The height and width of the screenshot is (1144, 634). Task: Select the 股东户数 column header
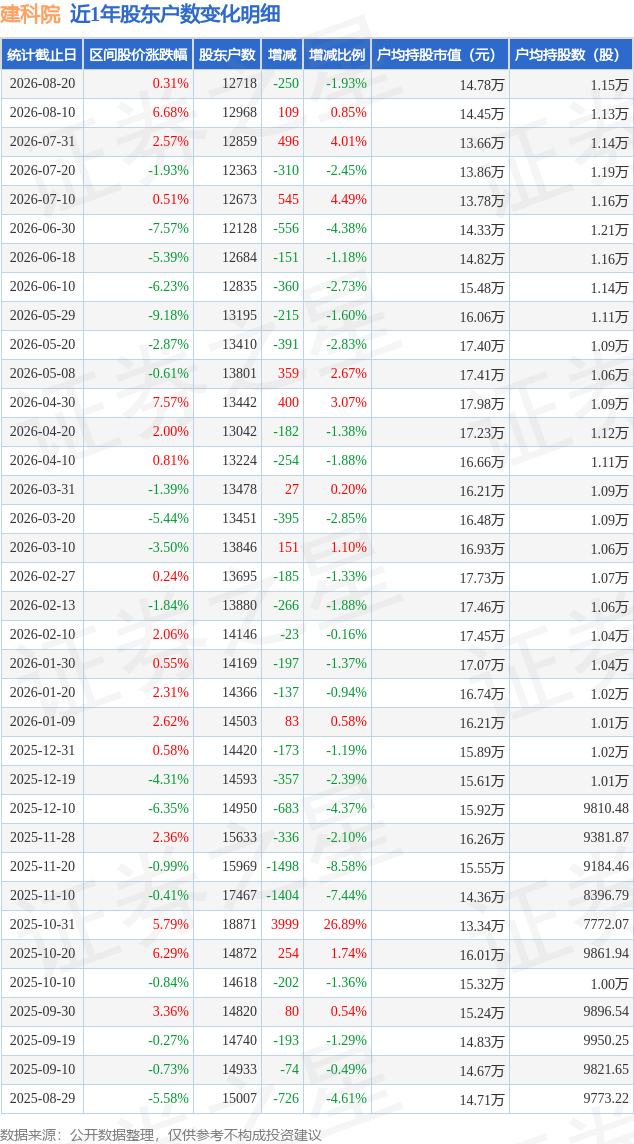click(x=227, y=55)
